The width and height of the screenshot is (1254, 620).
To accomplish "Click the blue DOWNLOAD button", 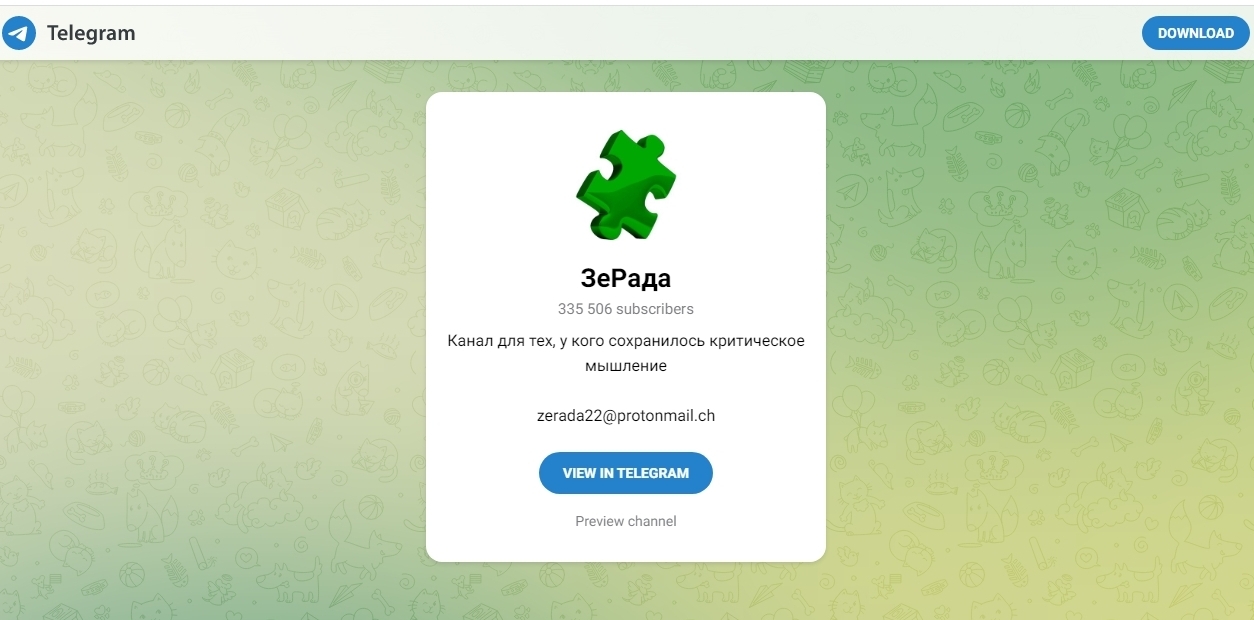I will (x=1196, y=33).
